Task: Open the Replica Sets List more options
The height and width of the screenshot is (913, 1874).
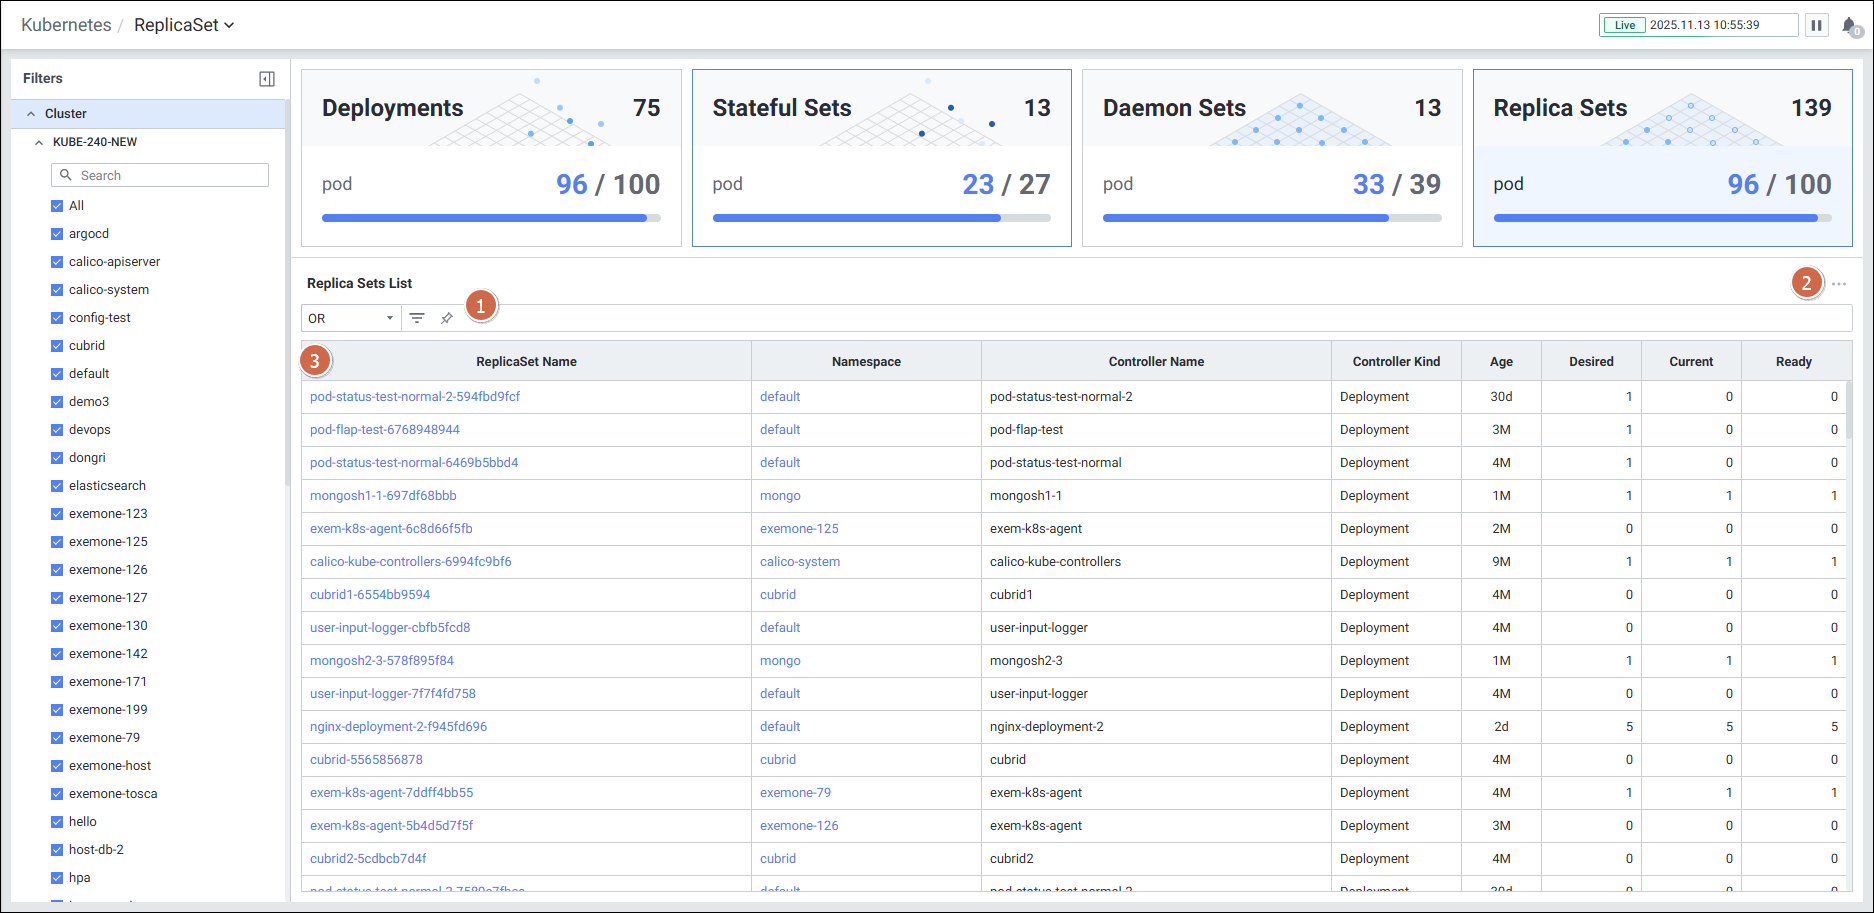Action: pos(1839,284)
